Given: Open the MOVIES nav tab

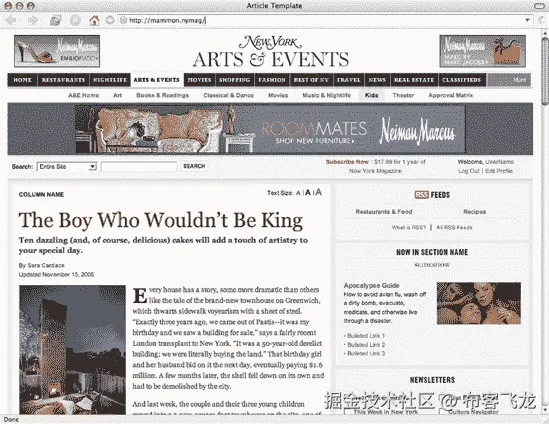Looking at the screenshot, I should point(199,80).
